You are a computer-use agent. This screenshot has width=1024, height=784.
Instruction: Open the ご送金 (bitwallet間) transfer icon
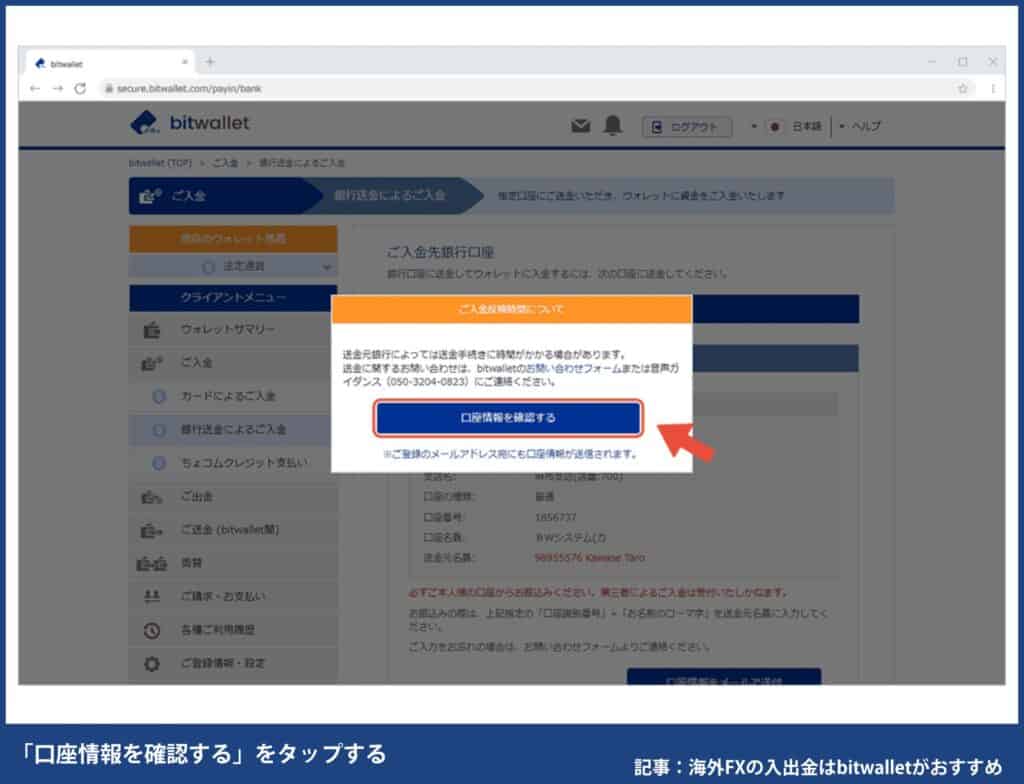click(x=152, y=530)
